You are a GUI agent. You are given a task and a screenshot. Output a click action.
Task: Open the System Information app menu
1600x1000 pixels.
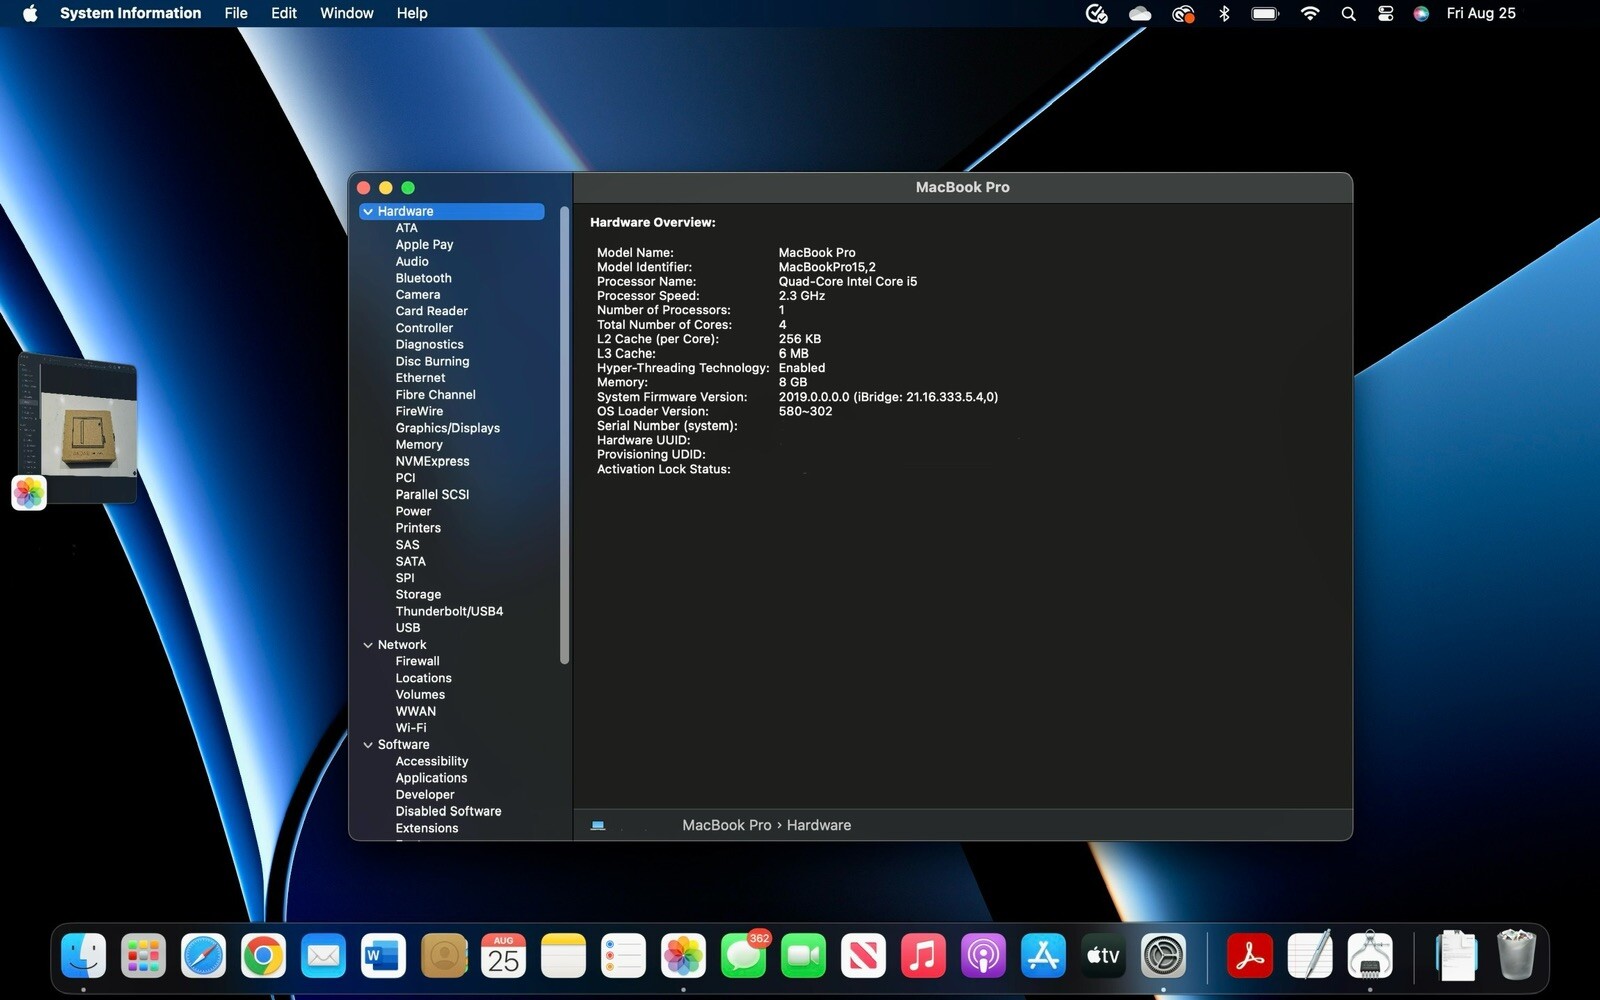point(130,13)
